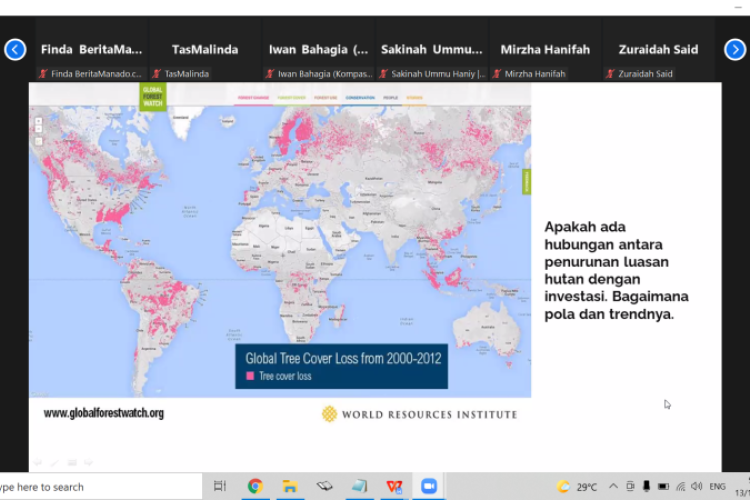Screen dimensions: 750x500
Task: Click the muted mic icon beside Mirzha Hanifah
Action: coord(497,74)
